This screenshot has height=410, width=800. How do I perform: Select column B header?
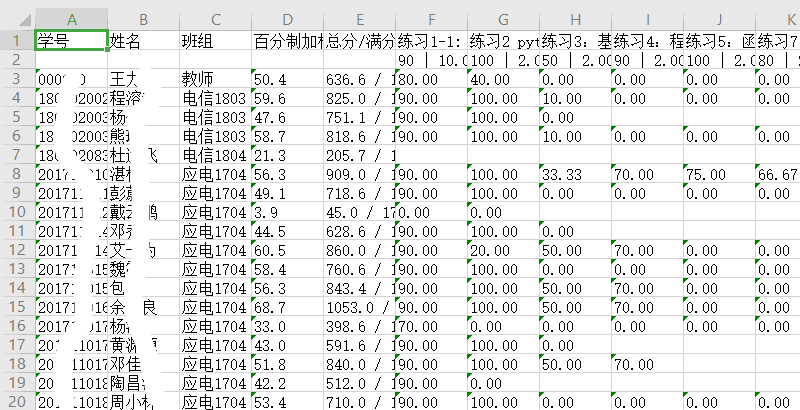[143, 20]
